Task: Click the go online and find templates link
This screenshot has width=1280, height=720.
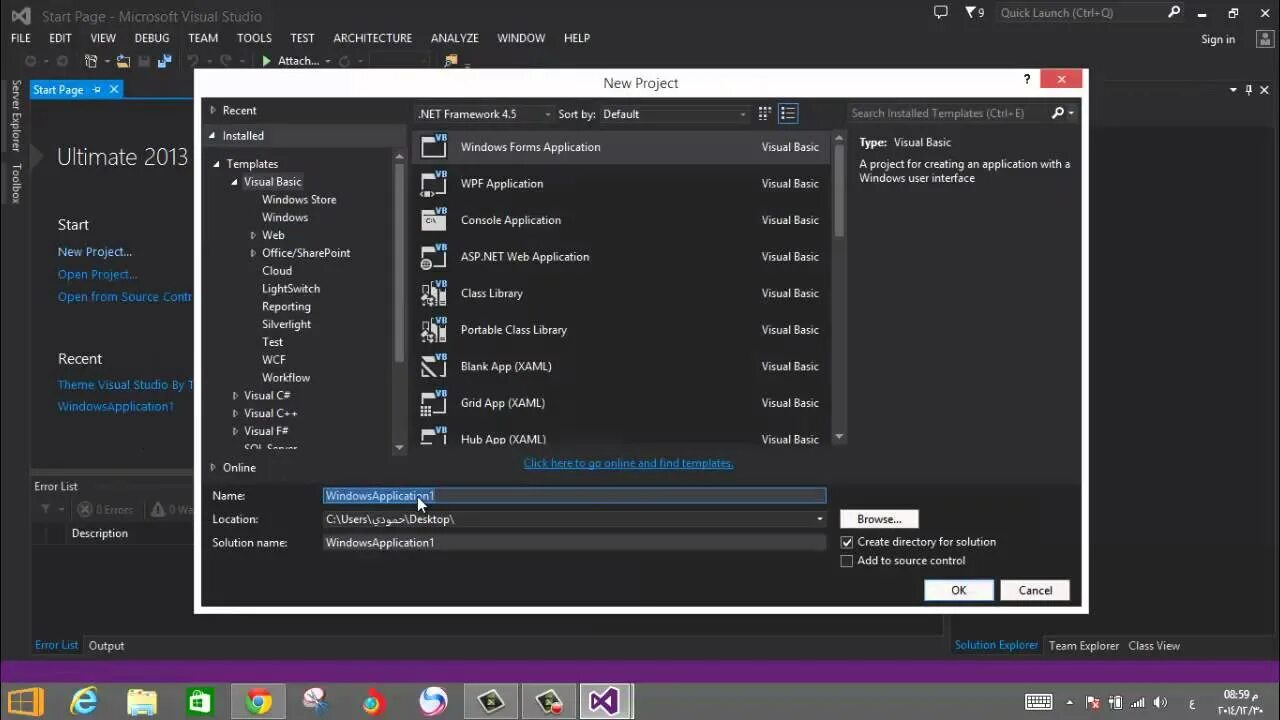Action: click(x=628, y=463)
